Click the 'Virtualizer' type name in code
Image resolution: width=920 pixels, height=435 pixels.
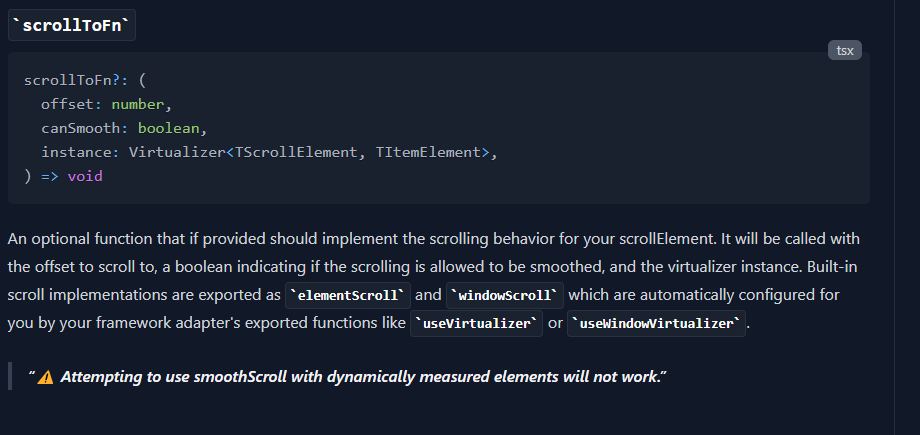(177, 153)
